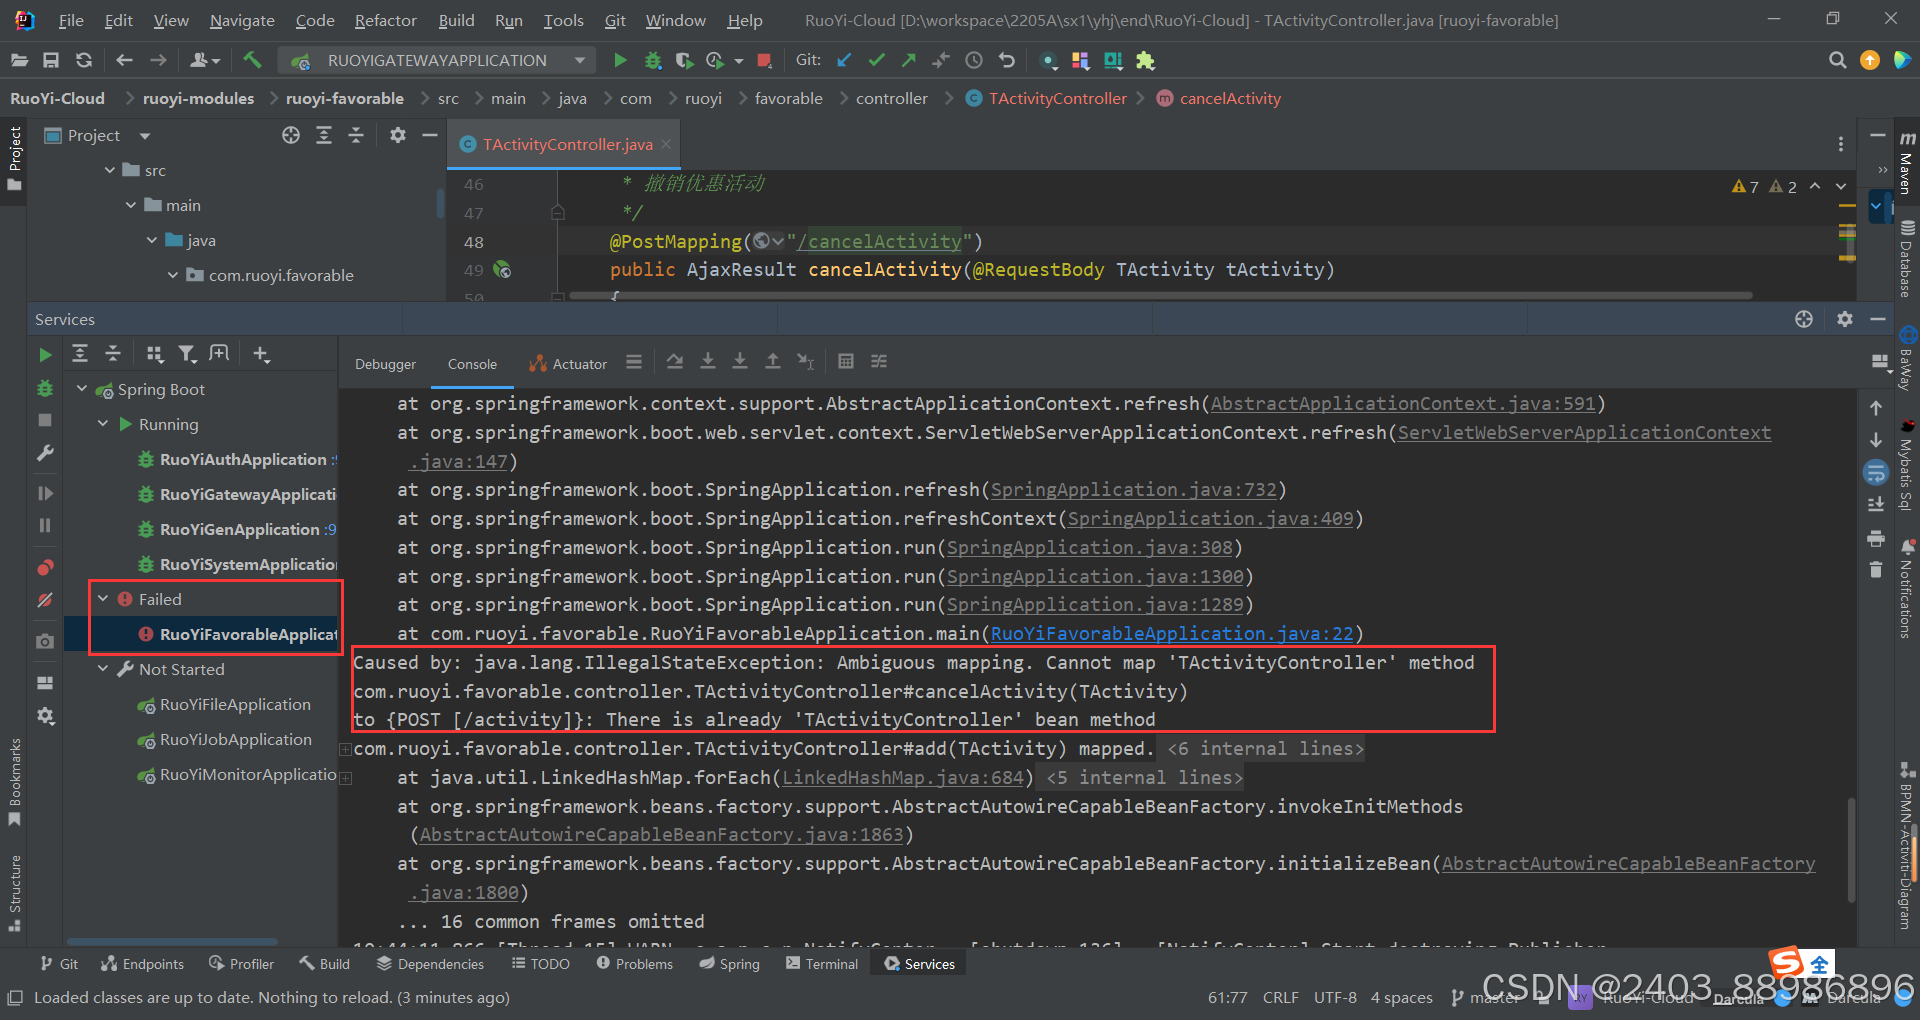Push commits with the Git green arrow
This screenshot has width=1920, height=1020.
pos(909,60)
